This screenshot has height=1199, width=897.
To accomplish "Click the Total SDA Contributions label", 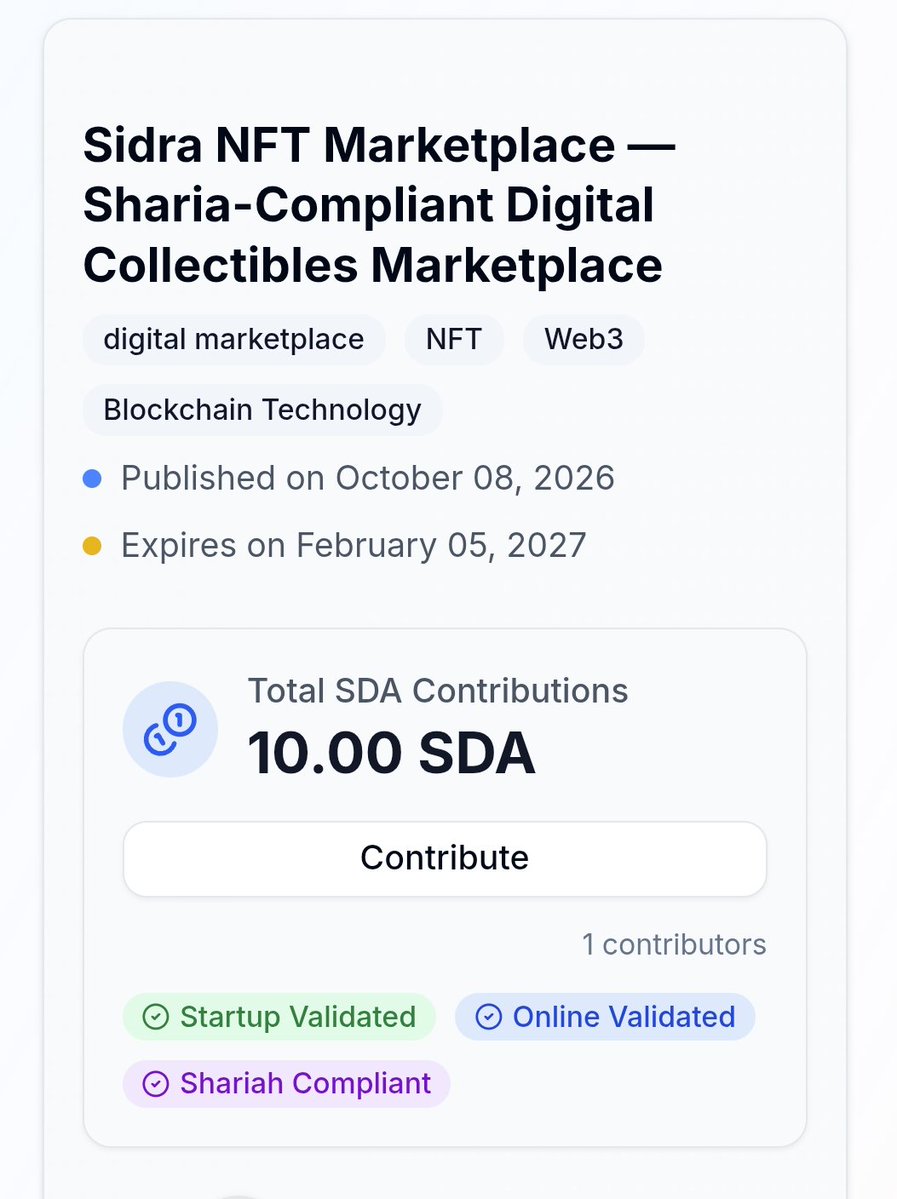I will point(437,690).
